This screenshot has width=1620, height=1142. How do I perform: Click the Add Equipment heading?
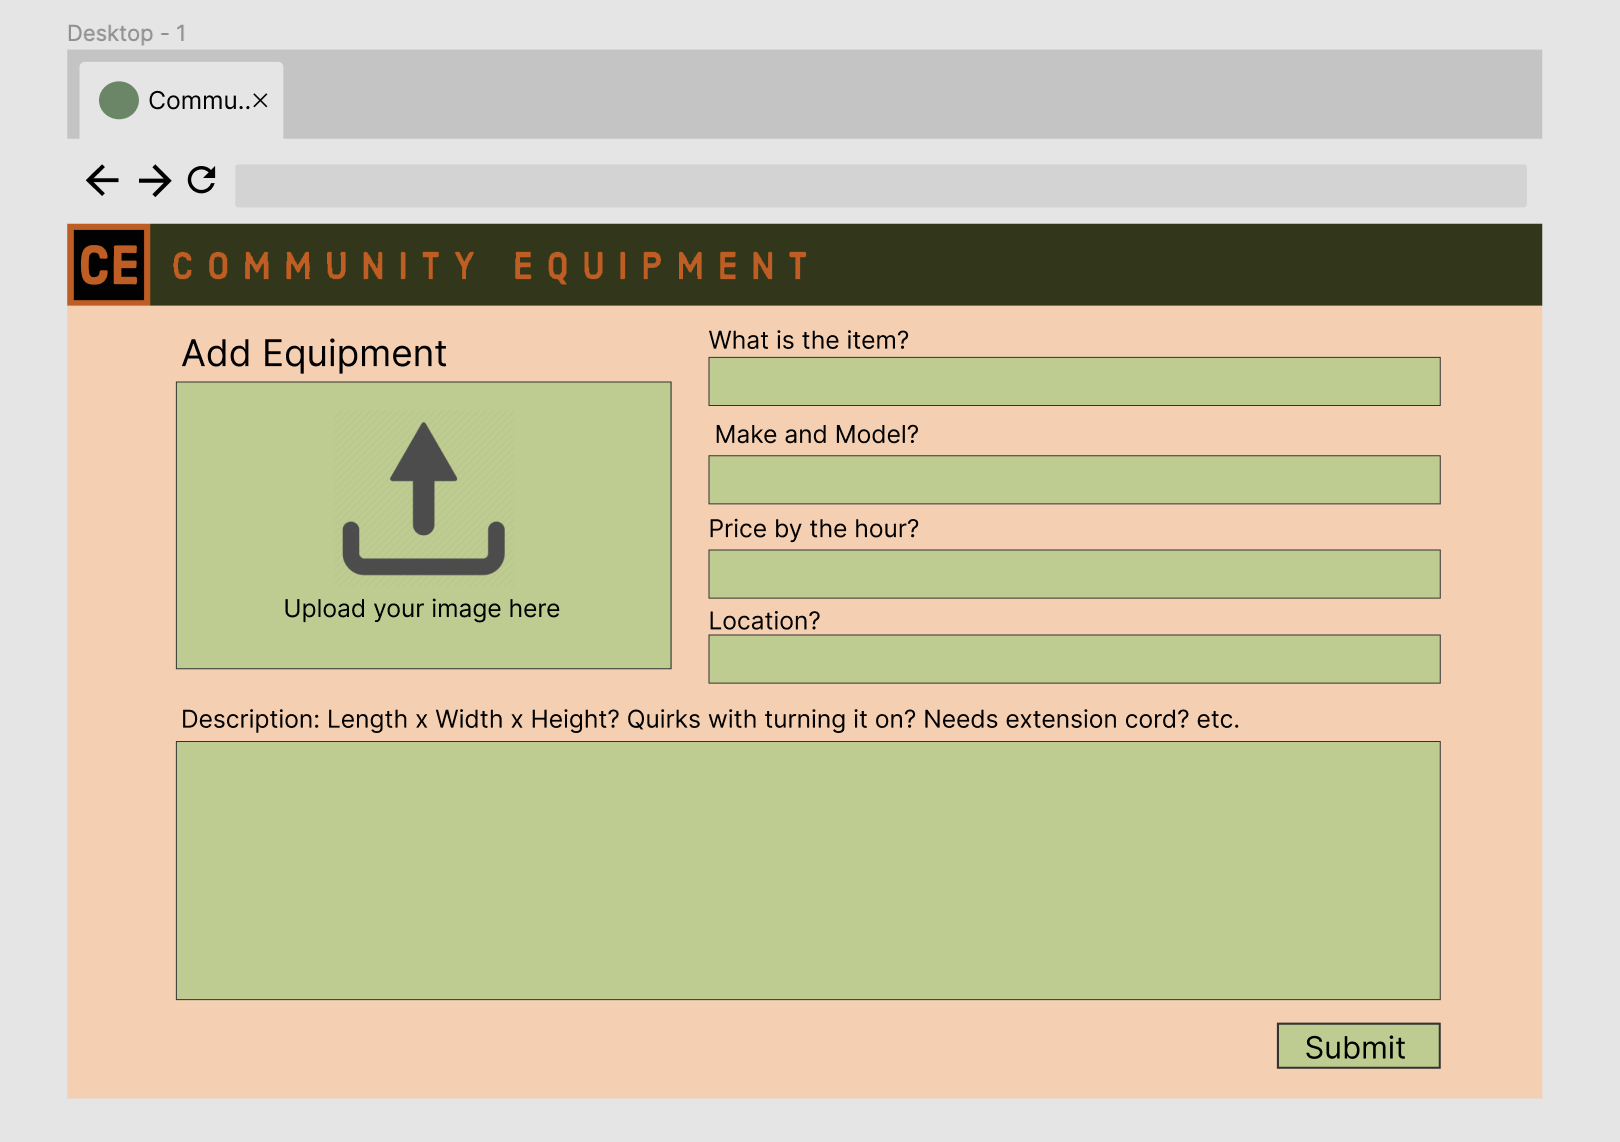click(314, 354)
